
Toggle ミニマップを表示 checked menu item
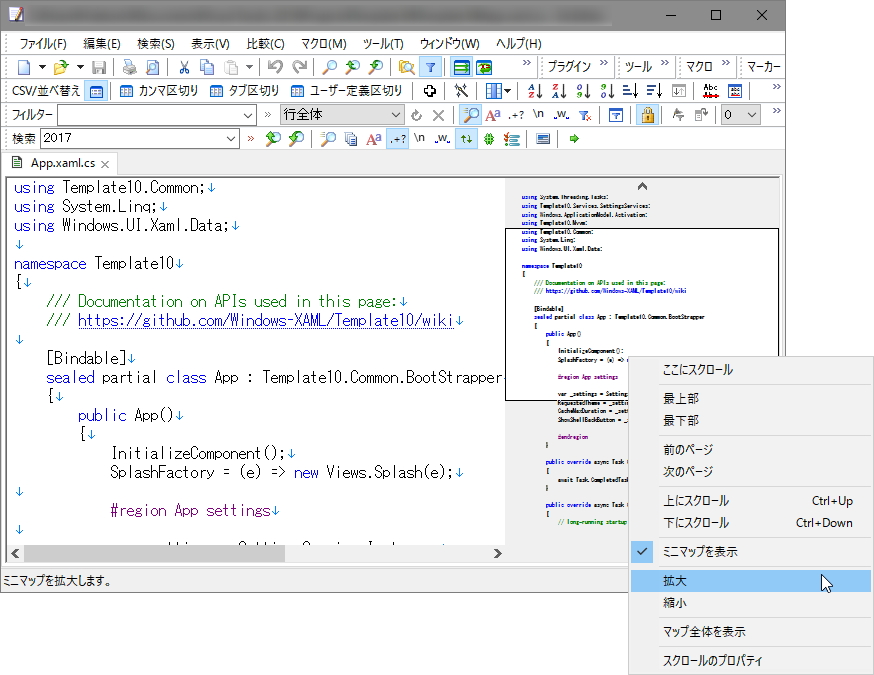pyautogui.click(x=751, y=551)
